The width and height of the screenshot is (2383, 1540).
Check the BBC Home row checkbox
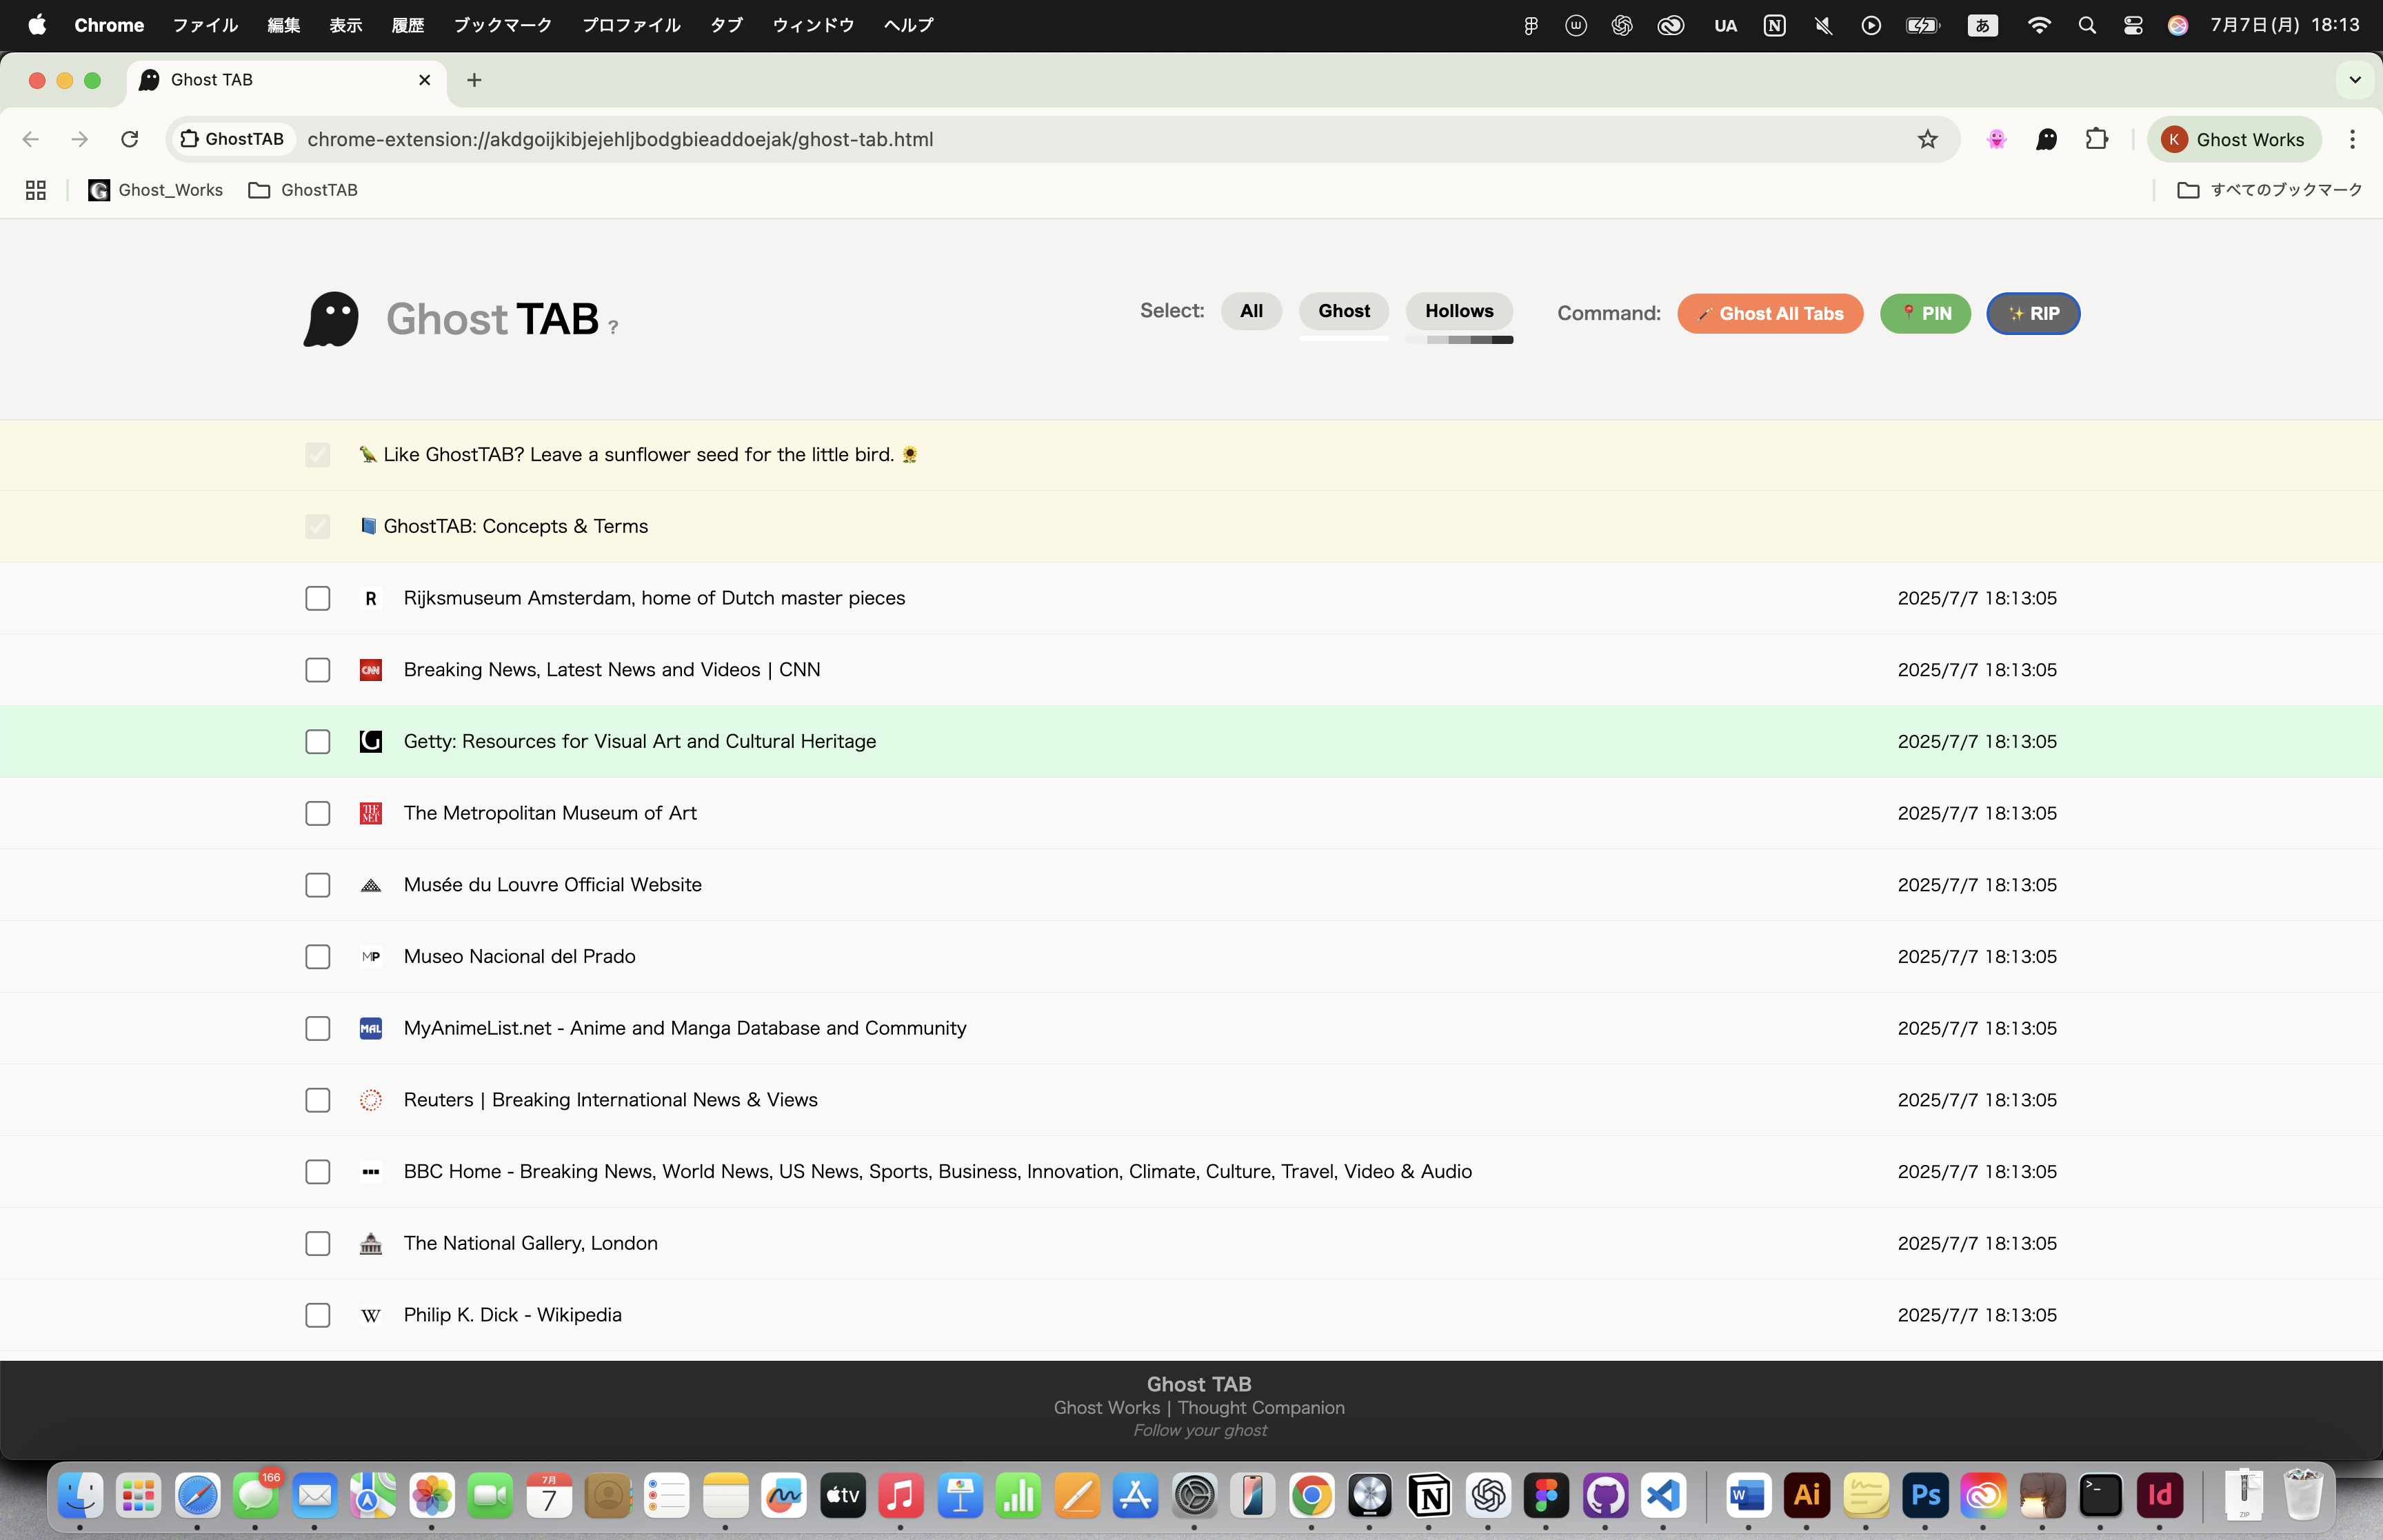point(318,1172)
